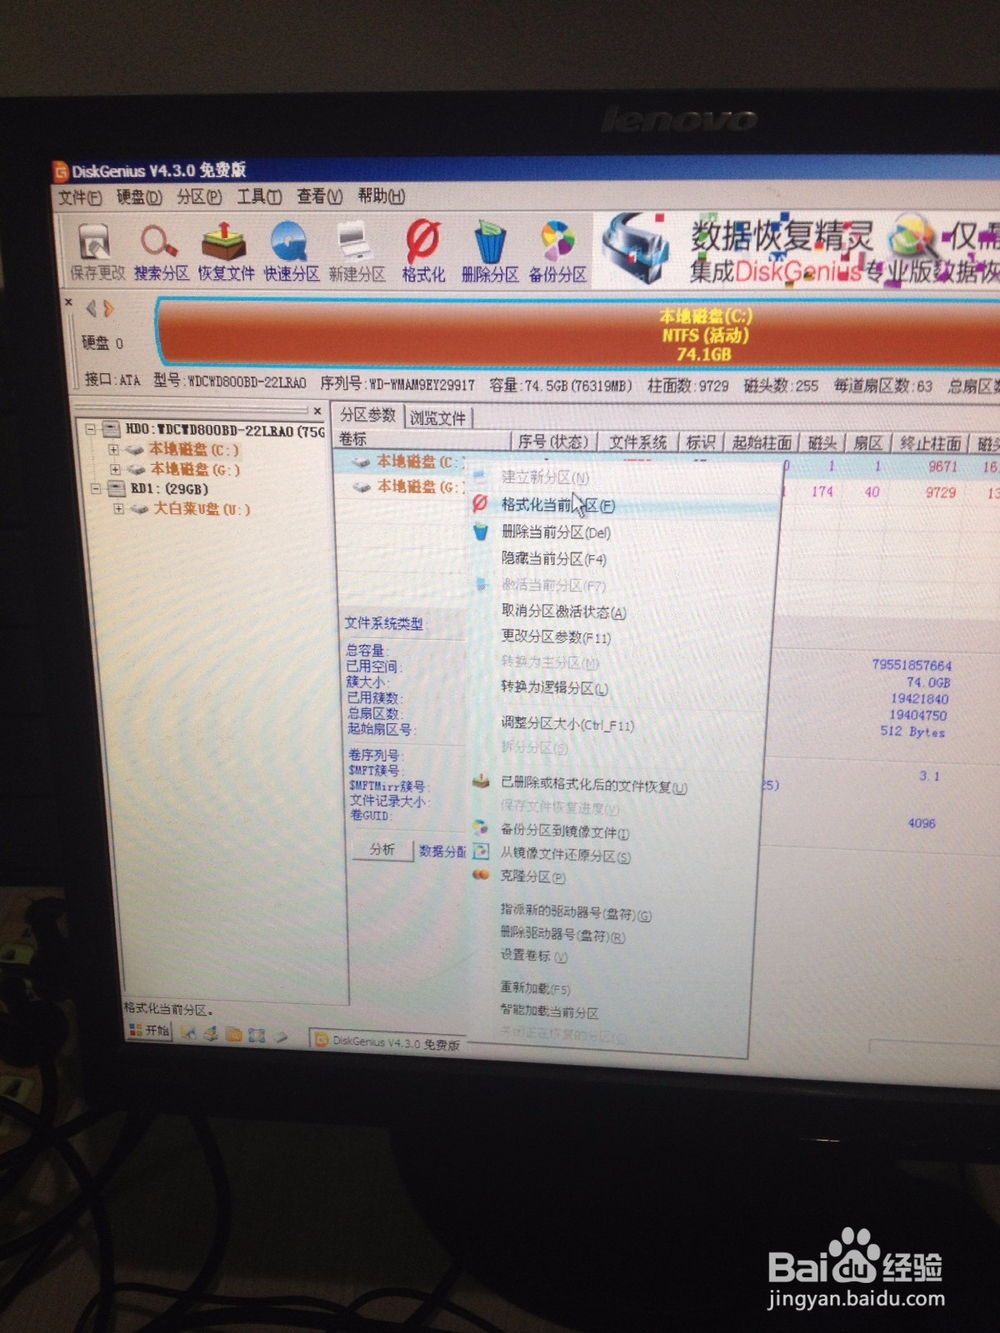Image resolution: width=1000 pixels, height=1333 pixels.
Task: Close the disk tree pane with its X
Action: [317, 410]
